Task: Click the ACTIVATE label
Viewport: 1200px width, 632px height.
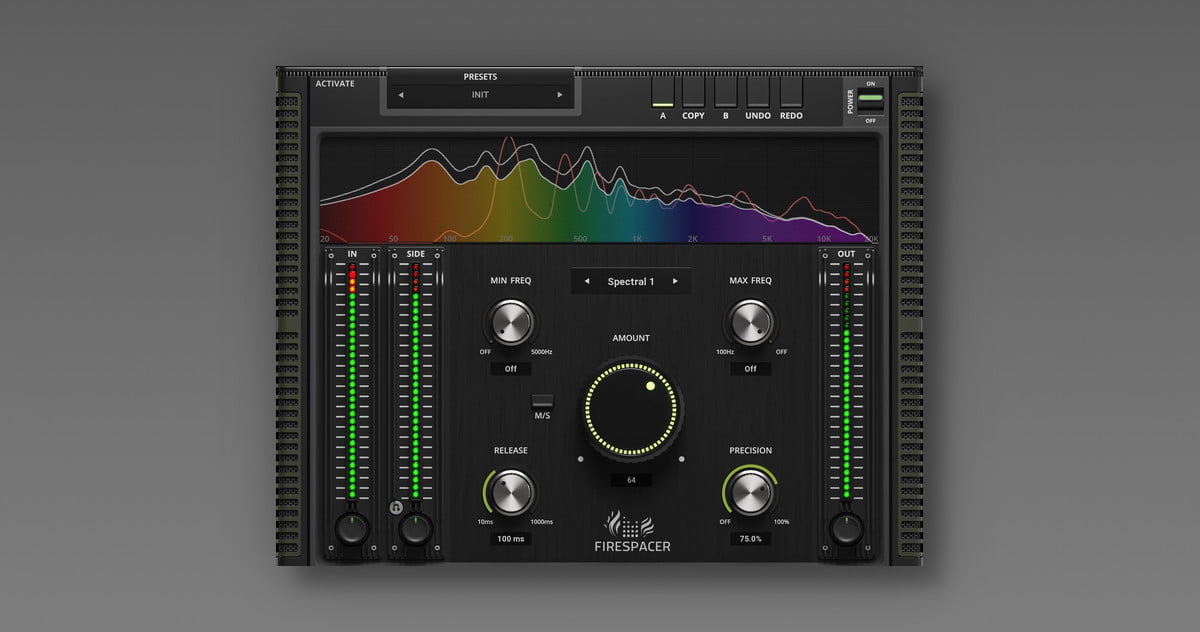Action: pyautogui.click(x=335, y=84)
